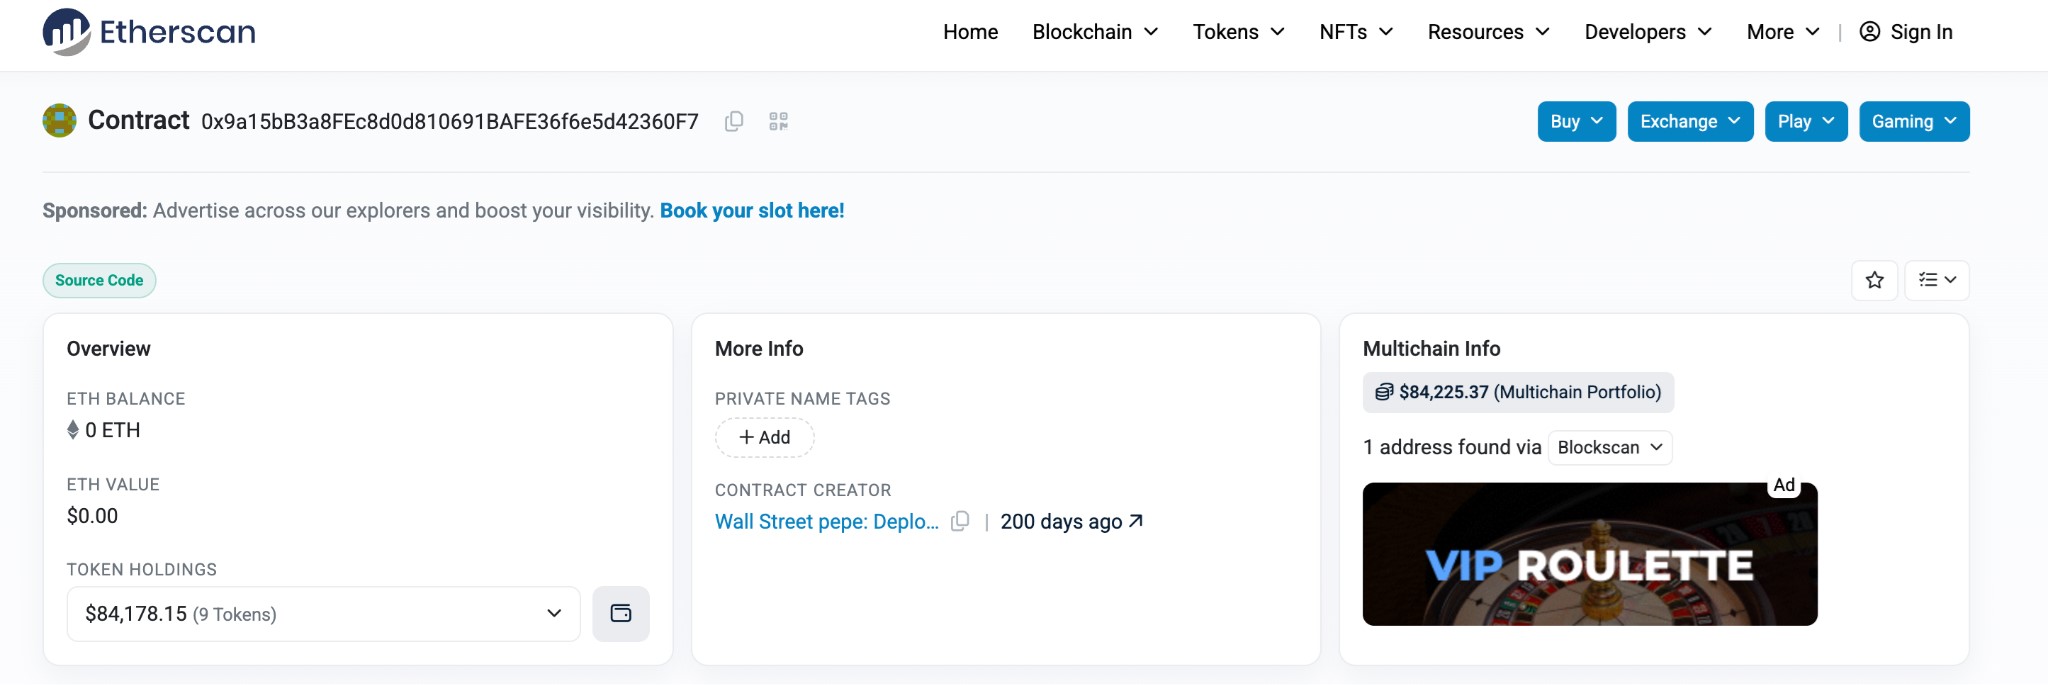Copy the contract address to clipboard
2048x685 pixels.
pos(734,121)
